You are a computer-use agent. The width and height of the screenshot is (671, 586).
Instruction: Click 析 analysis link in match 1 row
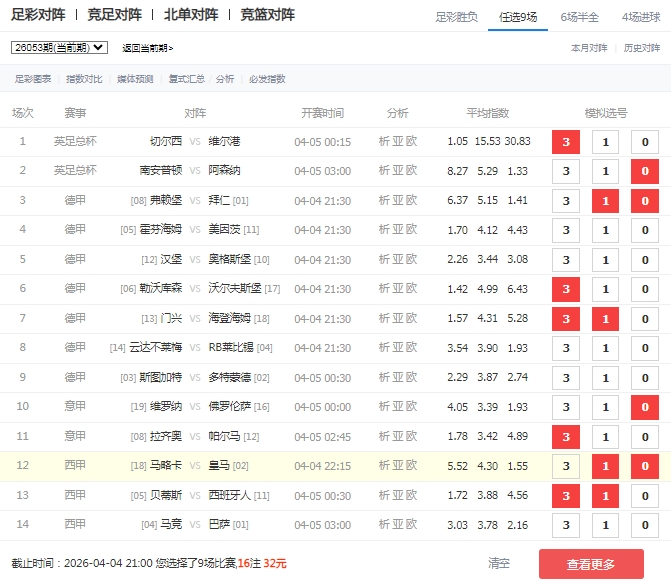point(385,142)
